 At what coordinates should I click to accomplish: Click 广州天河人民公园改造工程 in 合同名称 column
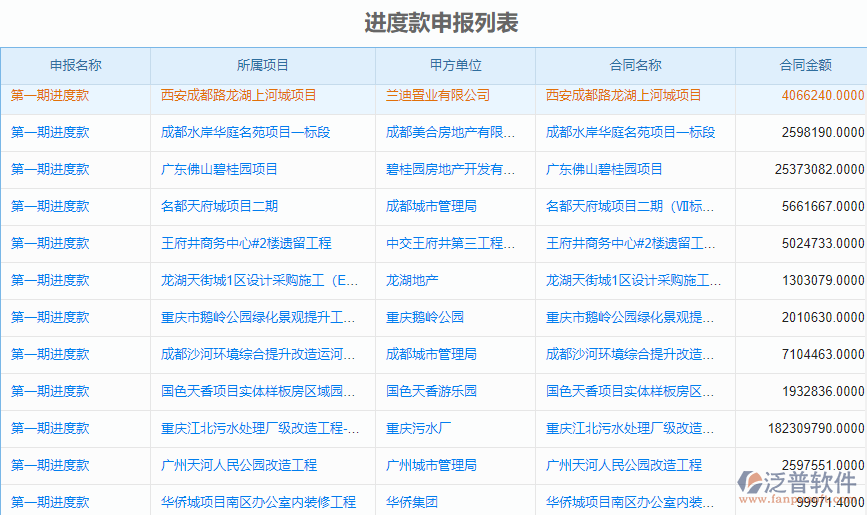point(624,465)
